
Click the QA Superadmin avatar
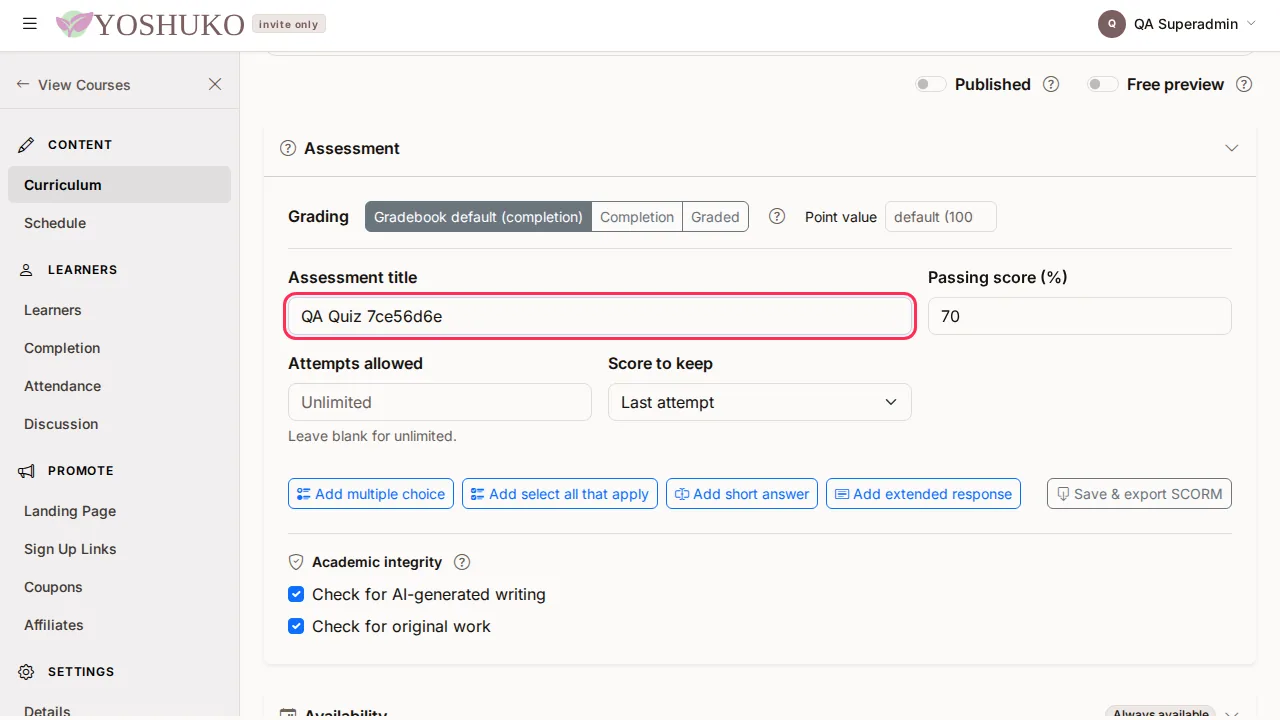click(1112, 24)
